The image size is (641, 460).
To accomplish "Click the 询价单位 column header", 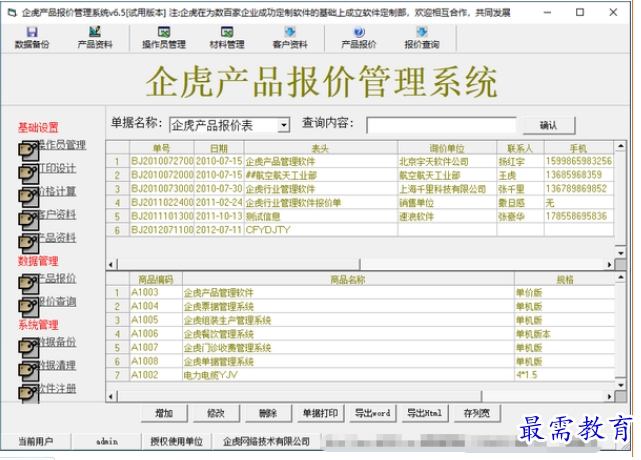I will tap(447, 148).
